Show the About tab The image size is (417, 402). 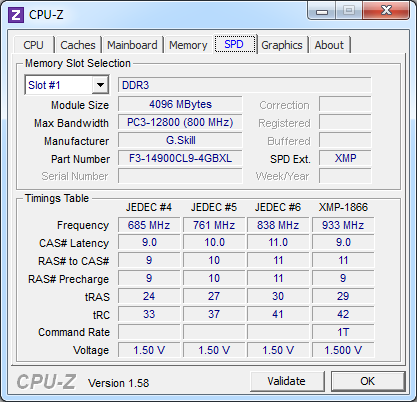(329, 45)
